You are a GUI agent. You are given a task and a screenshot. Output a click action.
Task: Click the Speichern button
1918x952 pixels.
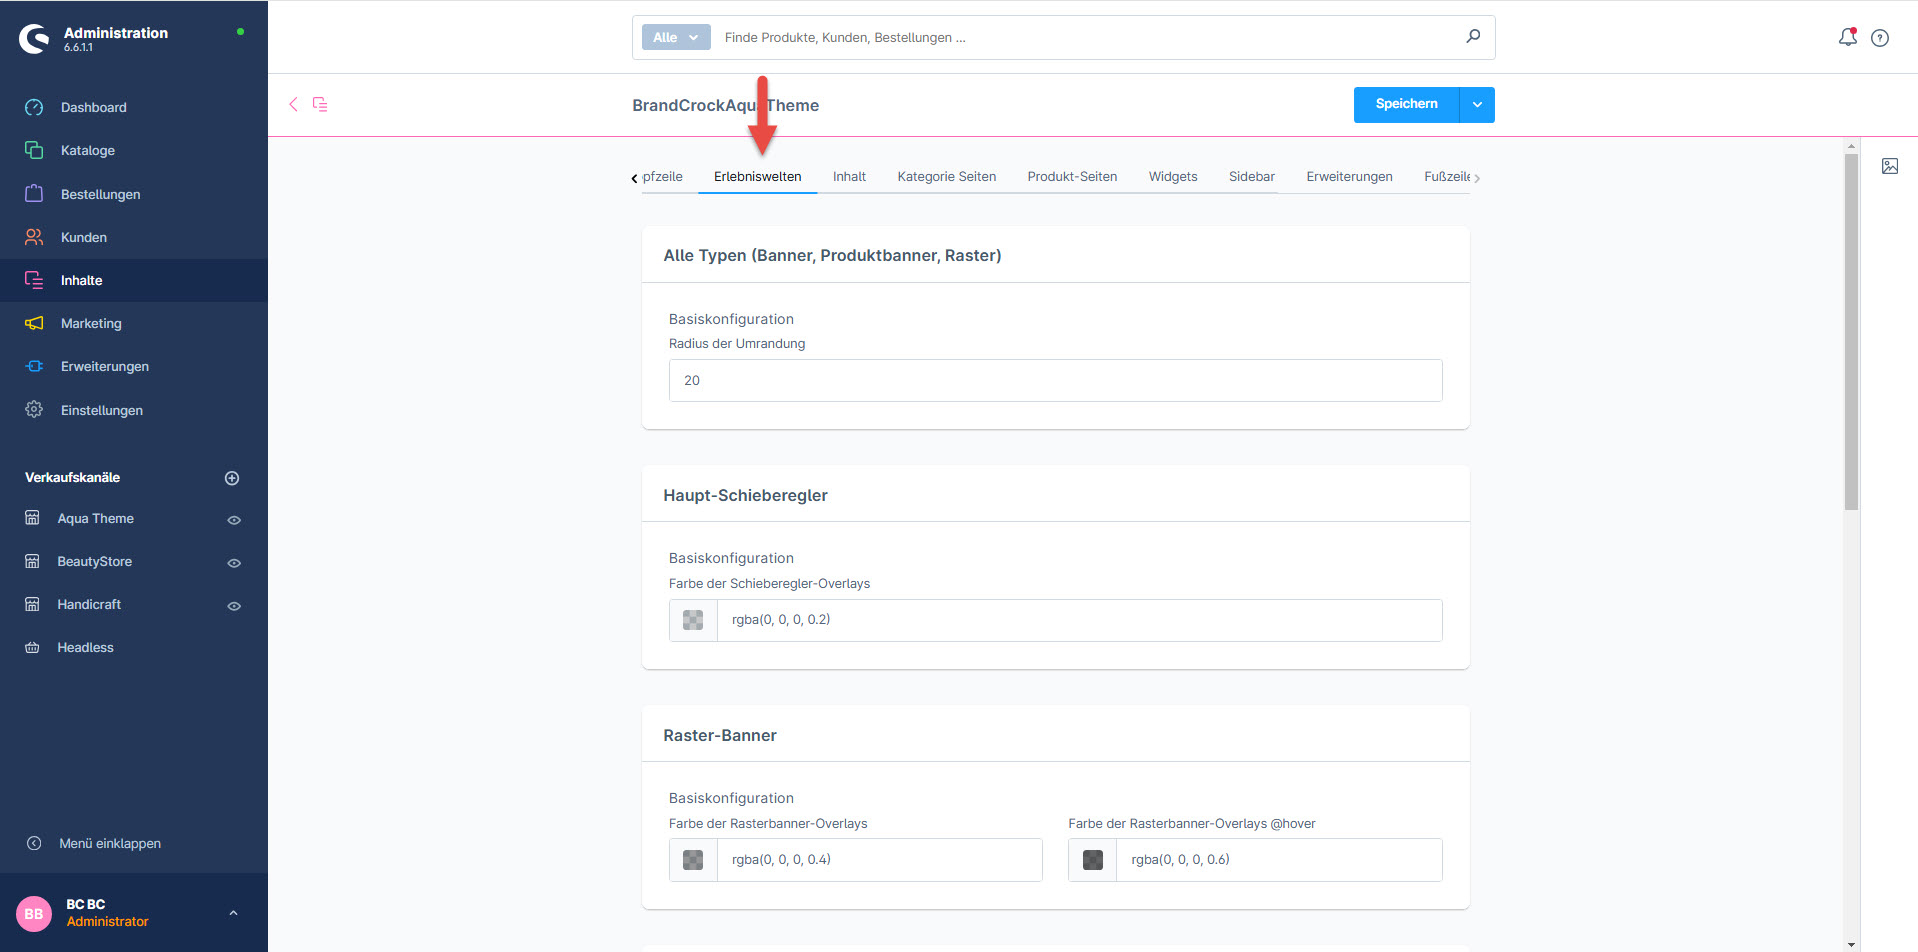1406,104
